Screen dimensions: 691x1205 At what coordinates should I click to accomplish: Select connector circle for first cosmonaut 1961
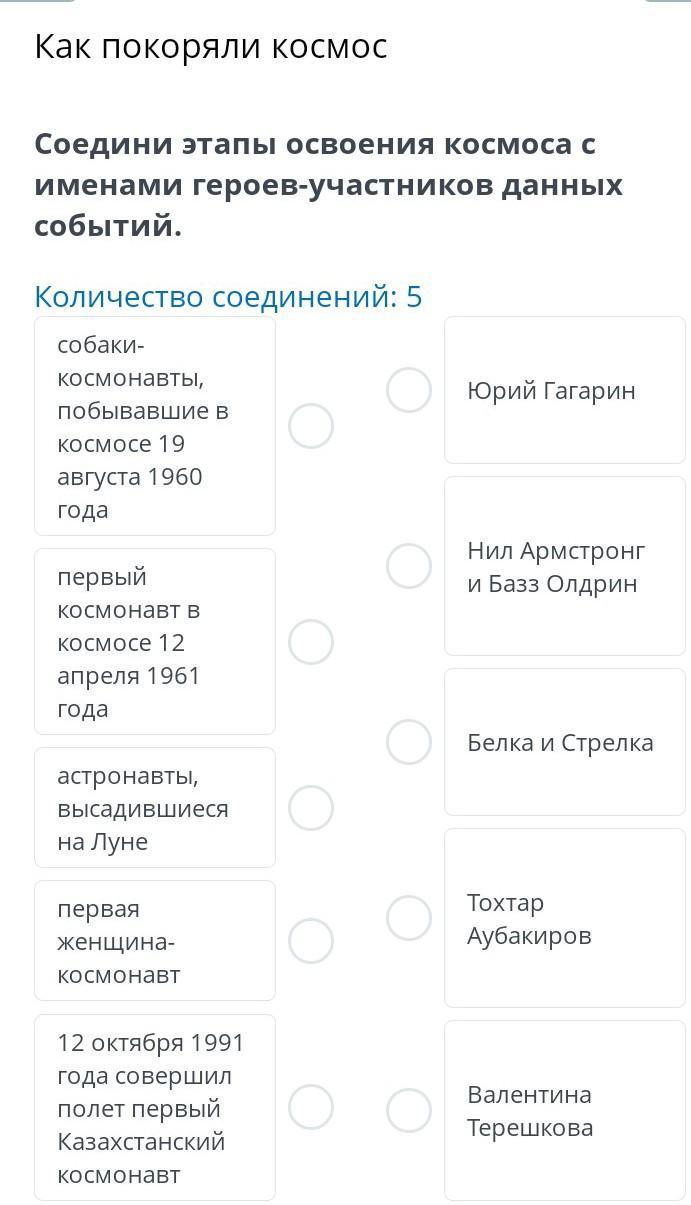click(311, 642)
